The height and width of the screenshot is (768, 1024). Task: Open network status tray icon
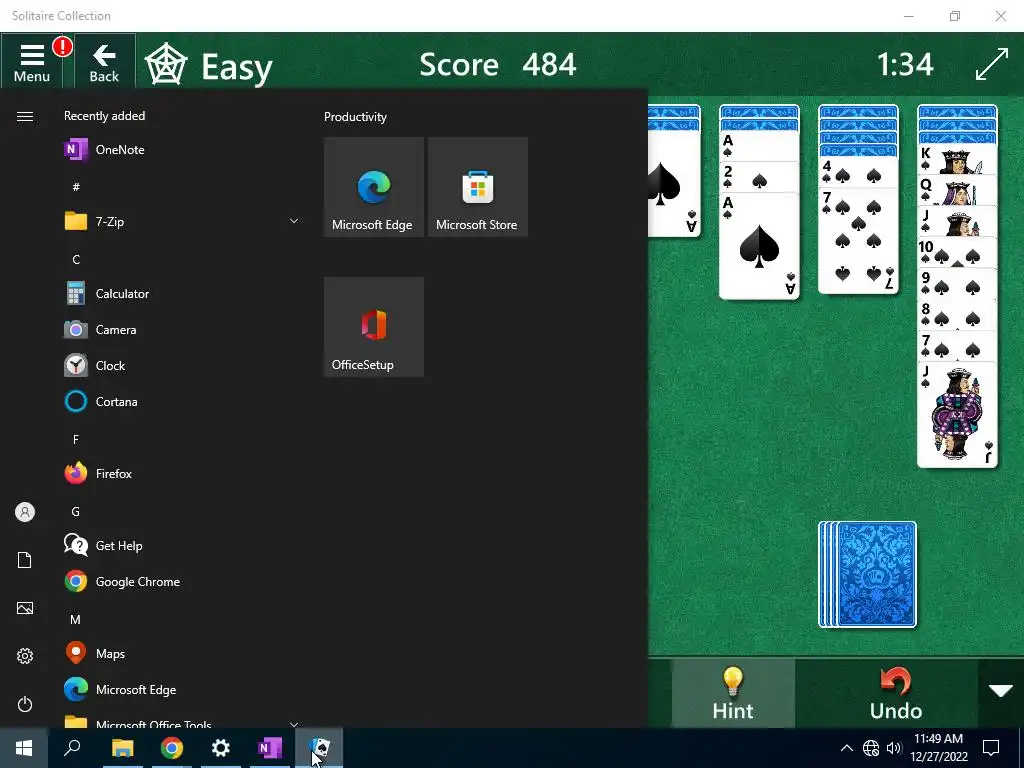tap(871, 748)
